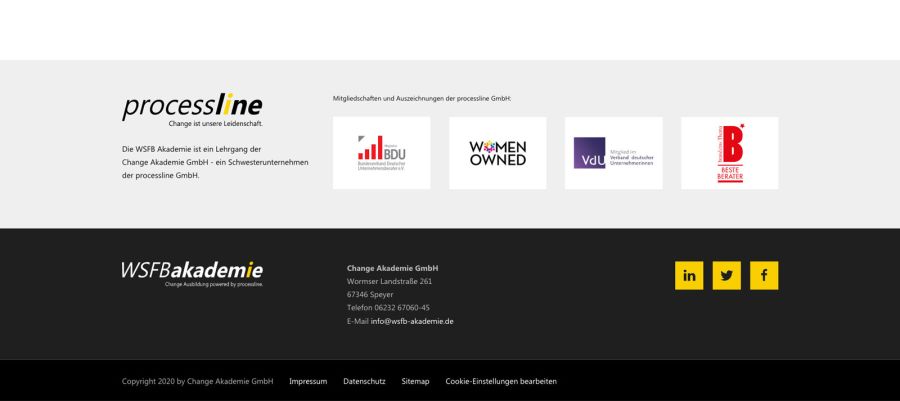Screen dimensions: 900x401
Task: Open the Facebook social icon
Action: 764,275
